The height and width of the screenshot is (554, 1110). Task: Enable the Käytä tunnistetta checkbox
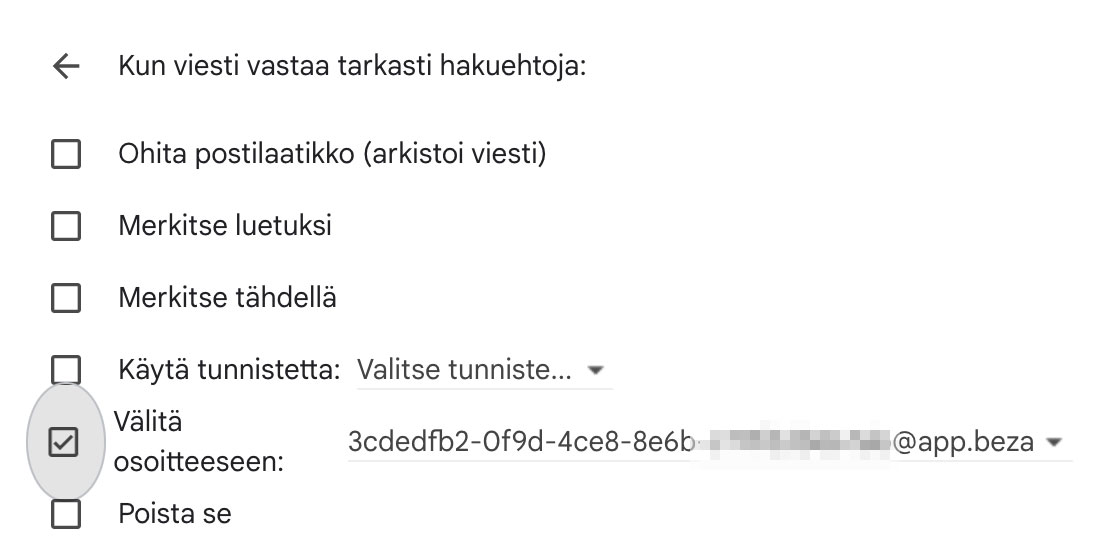[x=66, y=370]
